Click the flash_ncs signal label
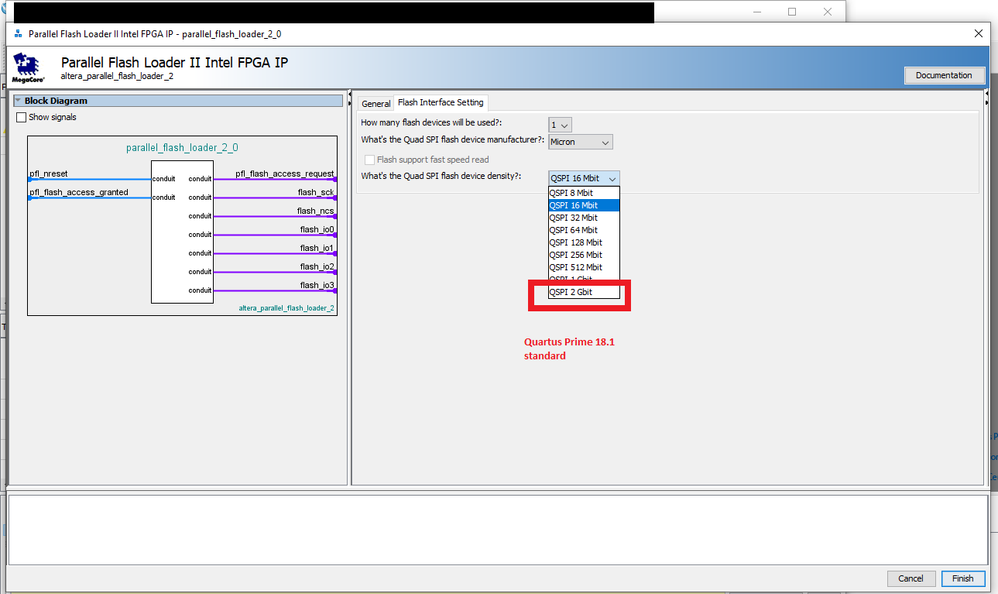Image resolution: width=998 pixels, height=594 pixels. click(x=315, y=211)
